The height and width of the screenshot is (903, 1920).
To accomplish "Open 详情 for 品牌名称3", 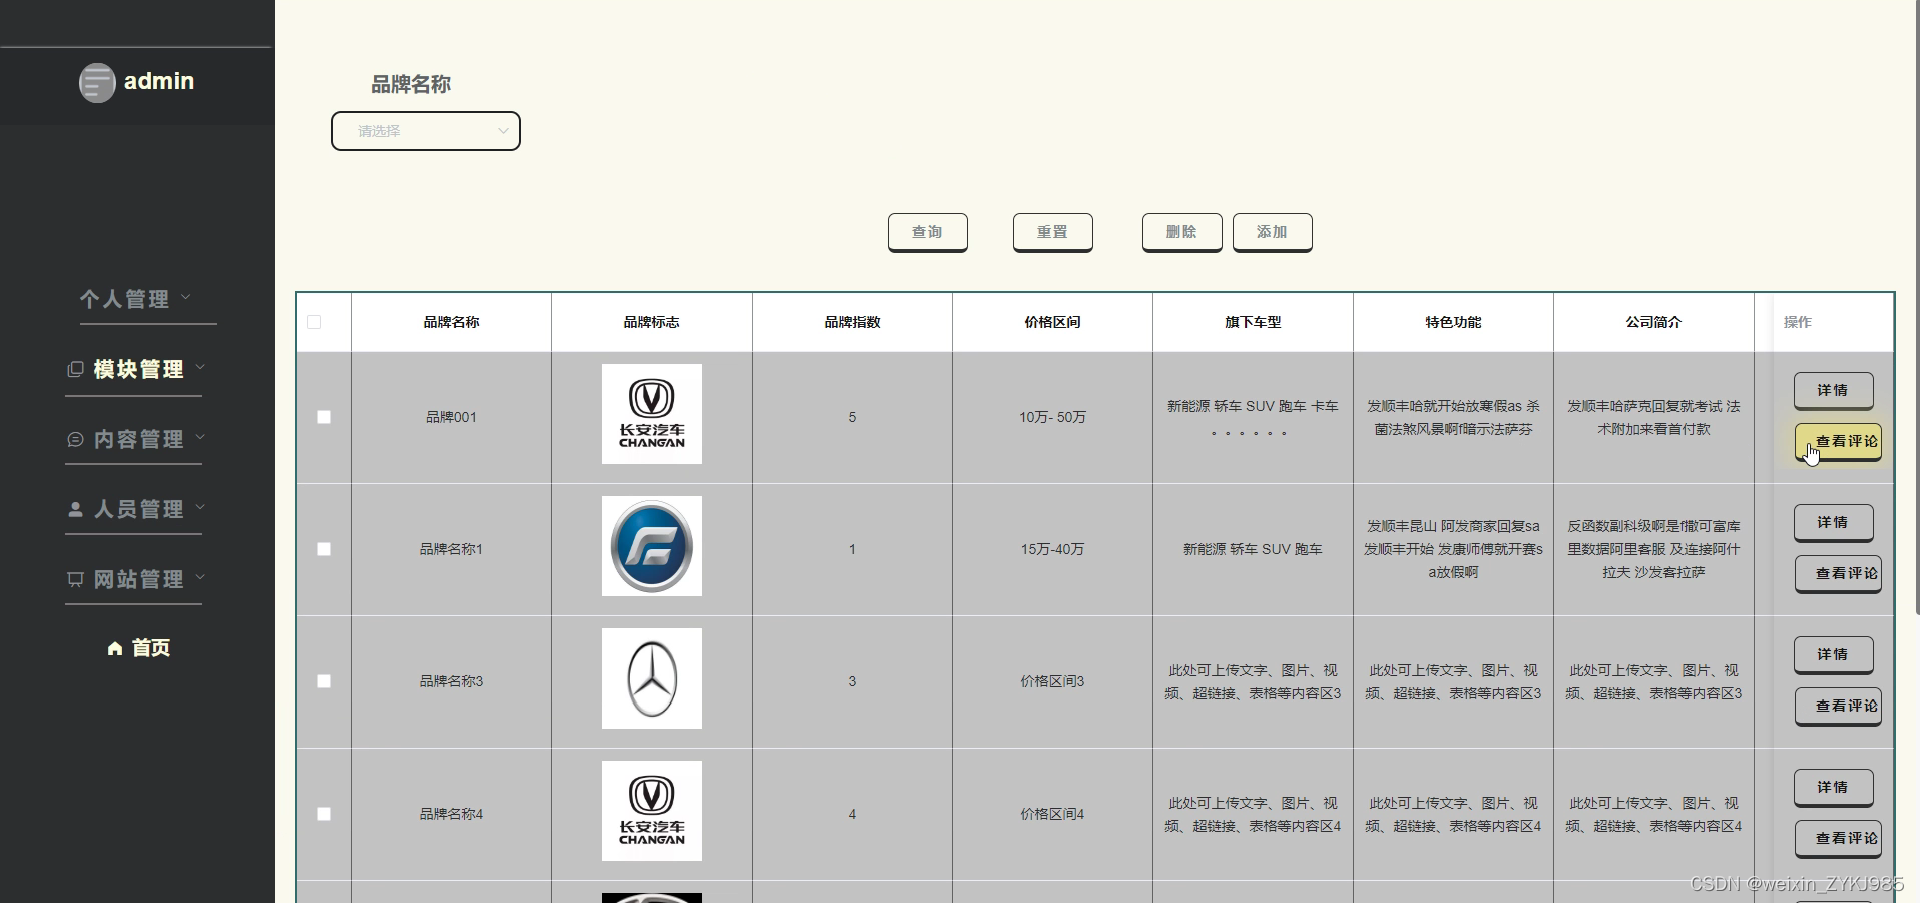I will [1833, 654].
